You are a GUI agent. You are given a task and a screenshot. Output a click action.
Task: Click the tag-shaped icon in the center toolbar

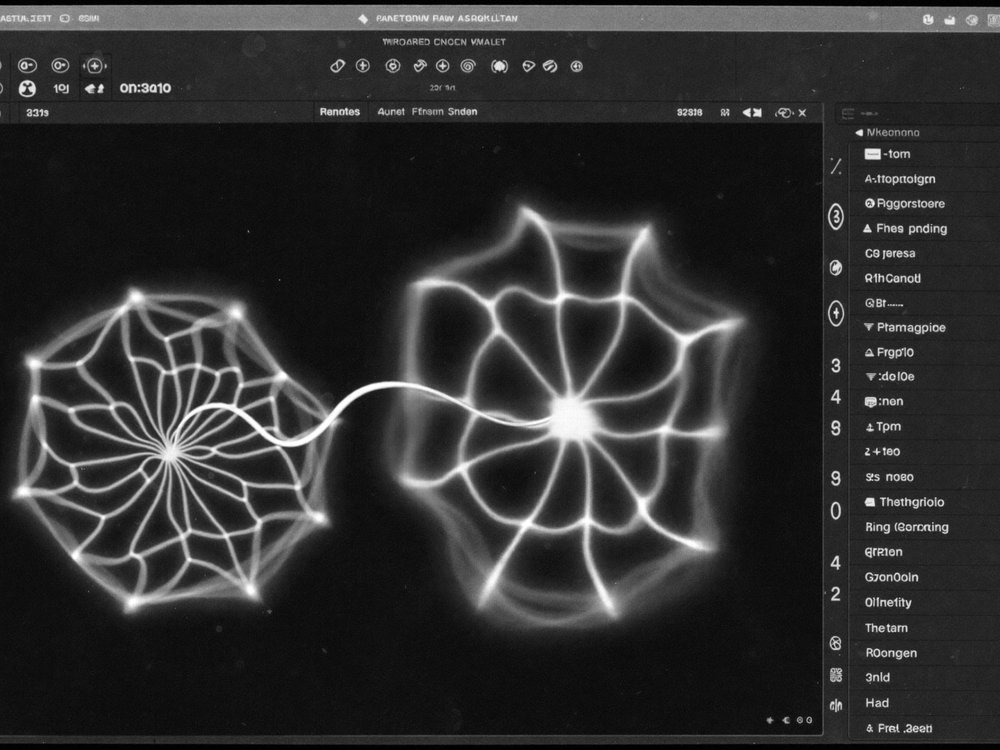(x=528, y=66)
